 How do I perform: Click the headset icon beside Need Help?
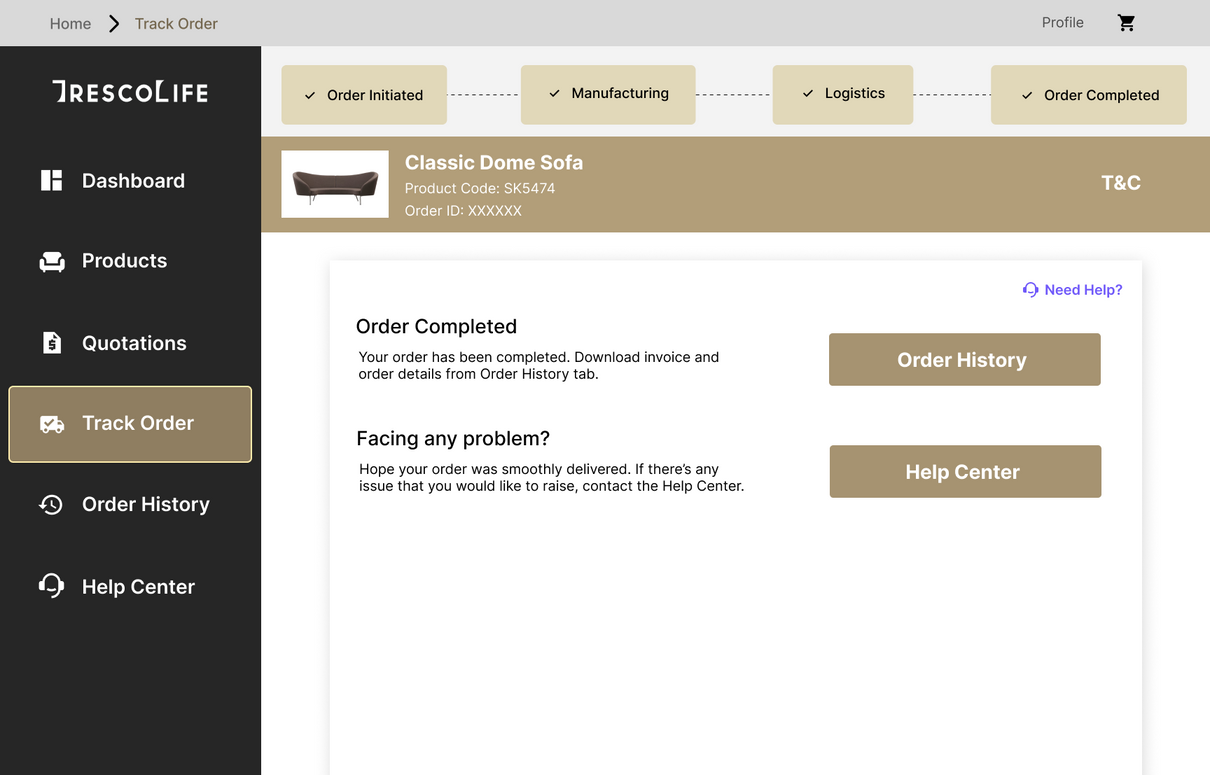pyautogui.click(x=1030, y=290)
